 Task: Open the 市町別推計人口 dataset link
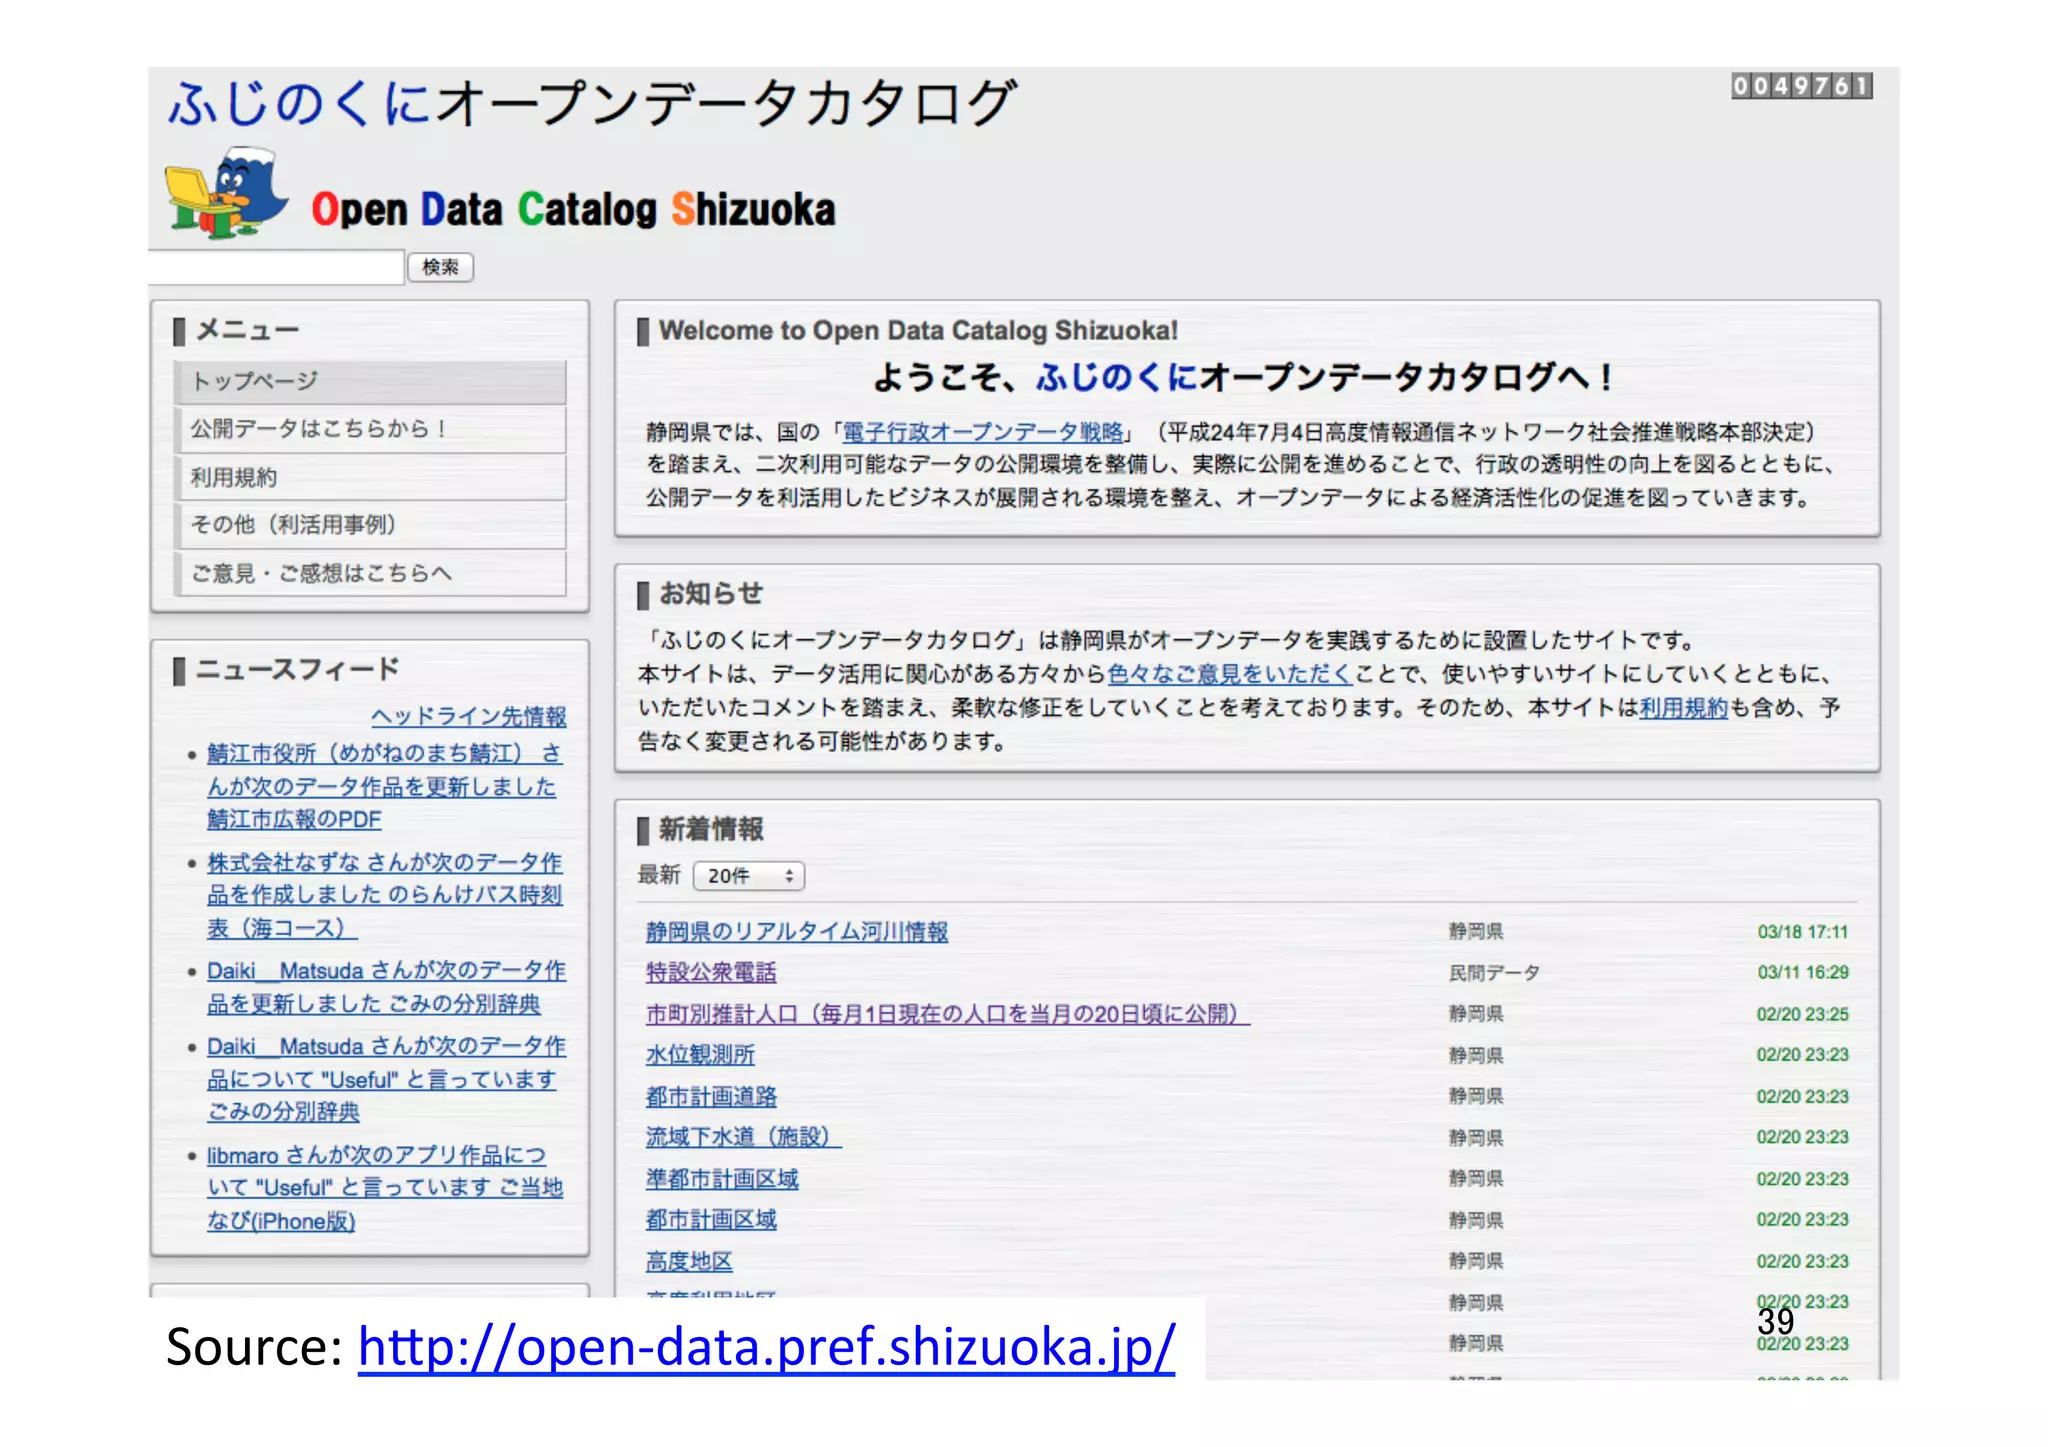[947, 1014]
